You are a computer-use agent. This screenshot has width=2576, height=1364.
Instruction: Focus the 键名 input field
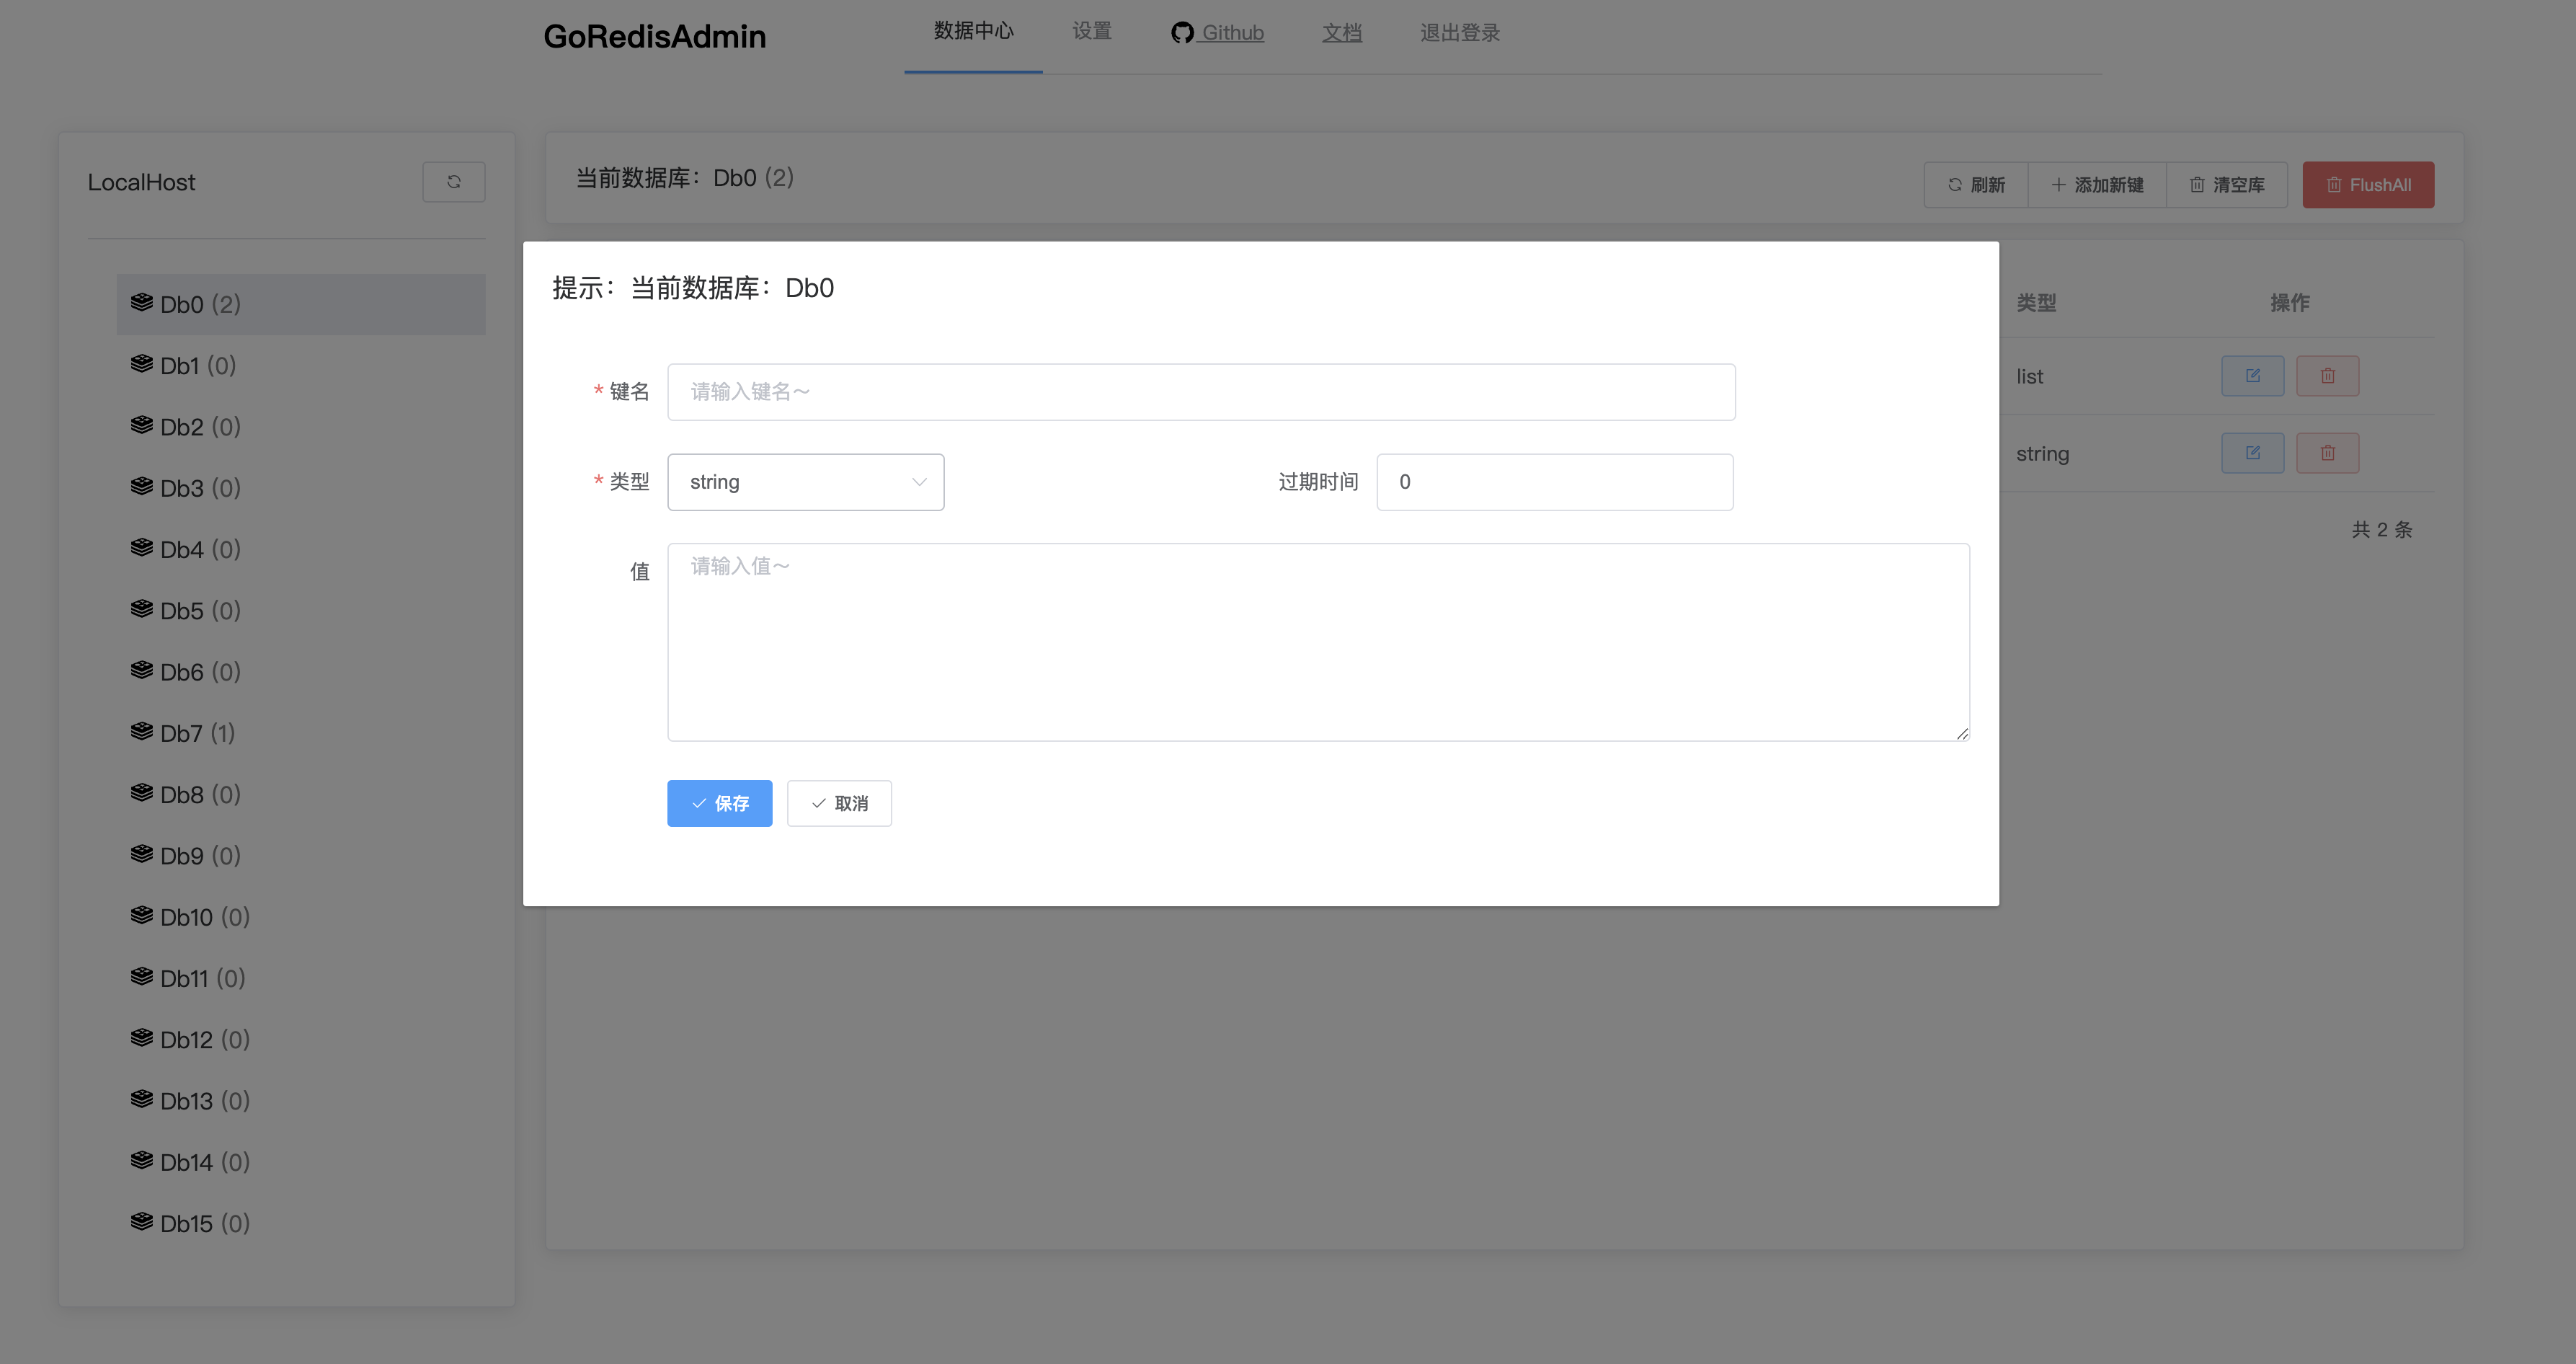tap(1201, 392)
